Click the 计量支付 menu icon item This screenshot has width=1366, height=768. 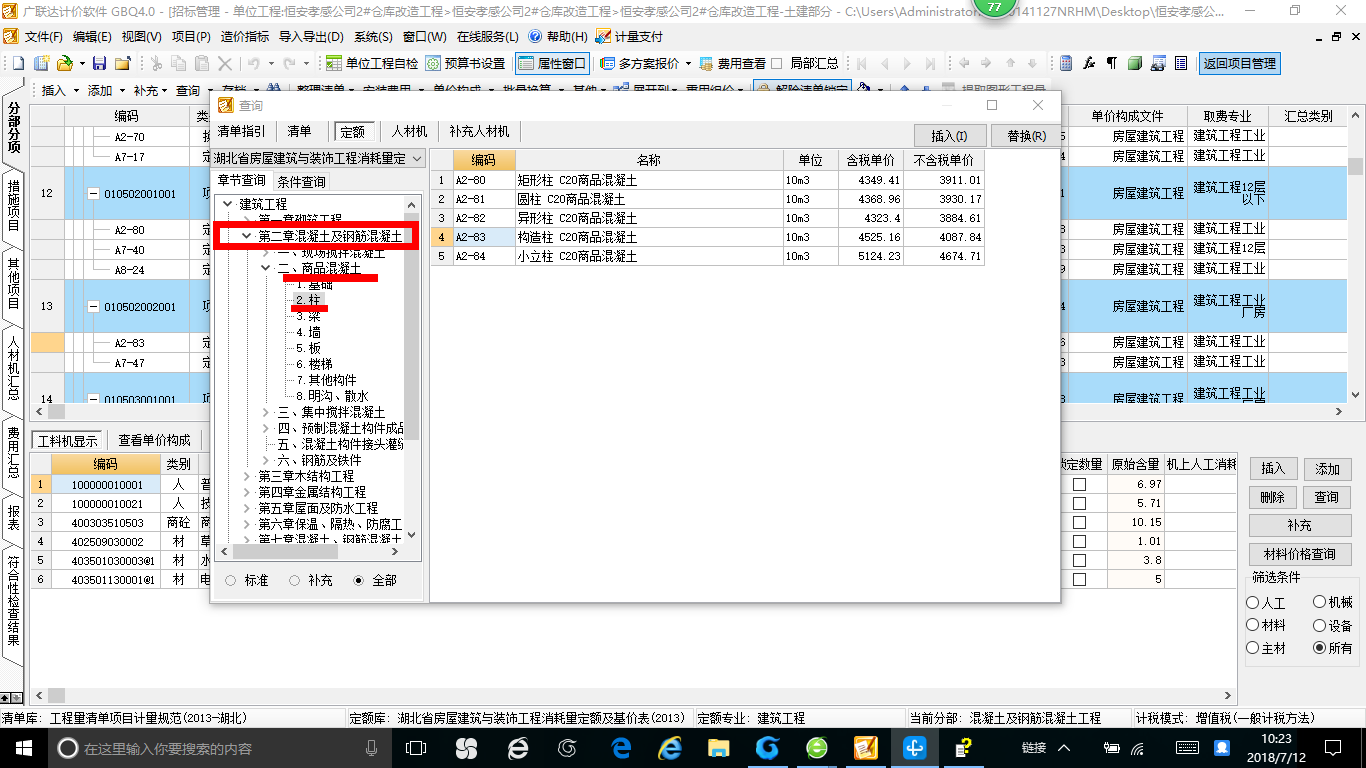629,36
